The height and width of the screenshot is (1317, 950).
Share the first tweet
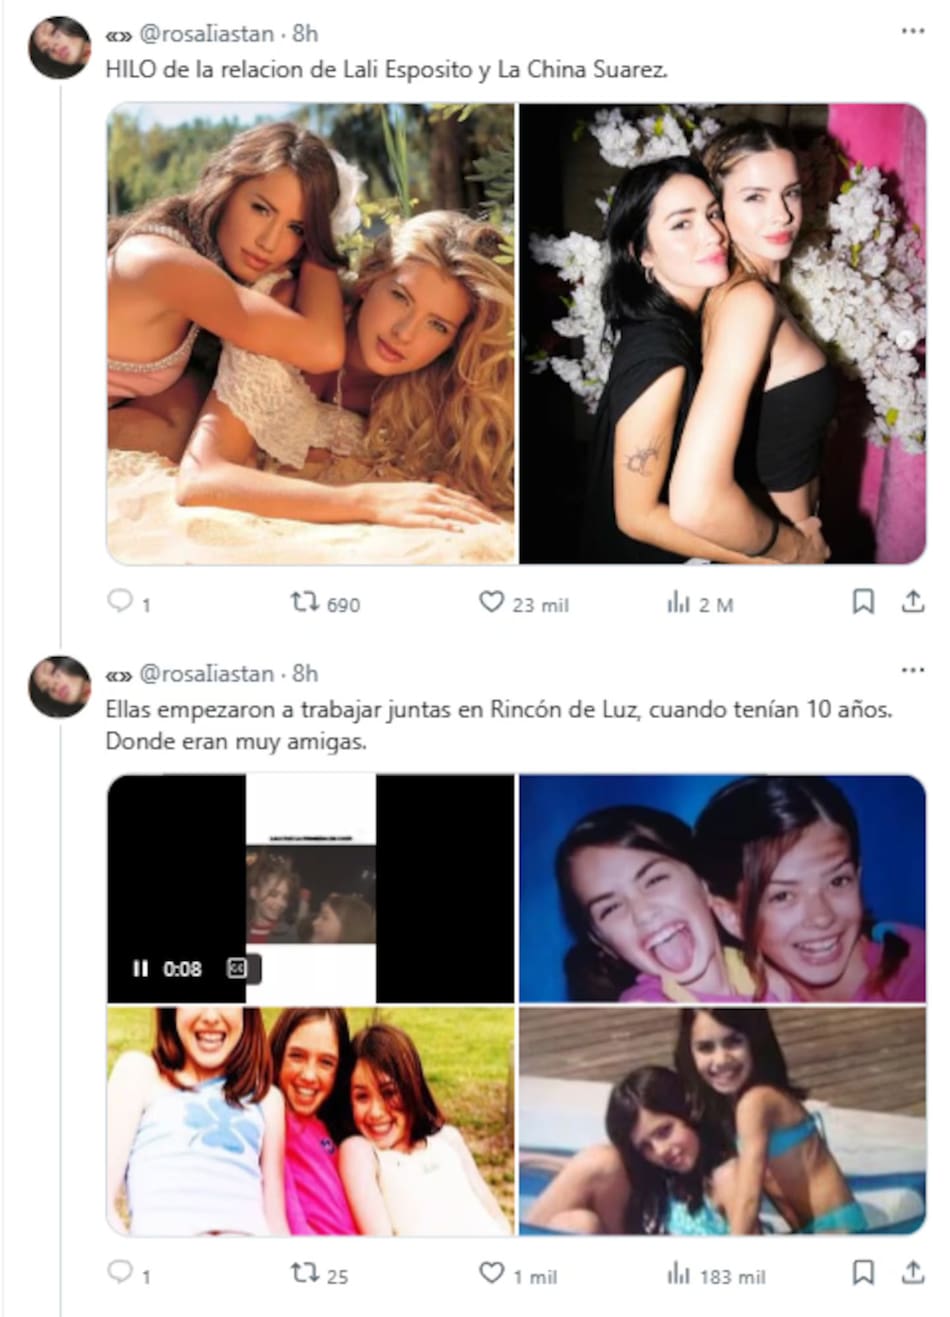coord(912,601)
